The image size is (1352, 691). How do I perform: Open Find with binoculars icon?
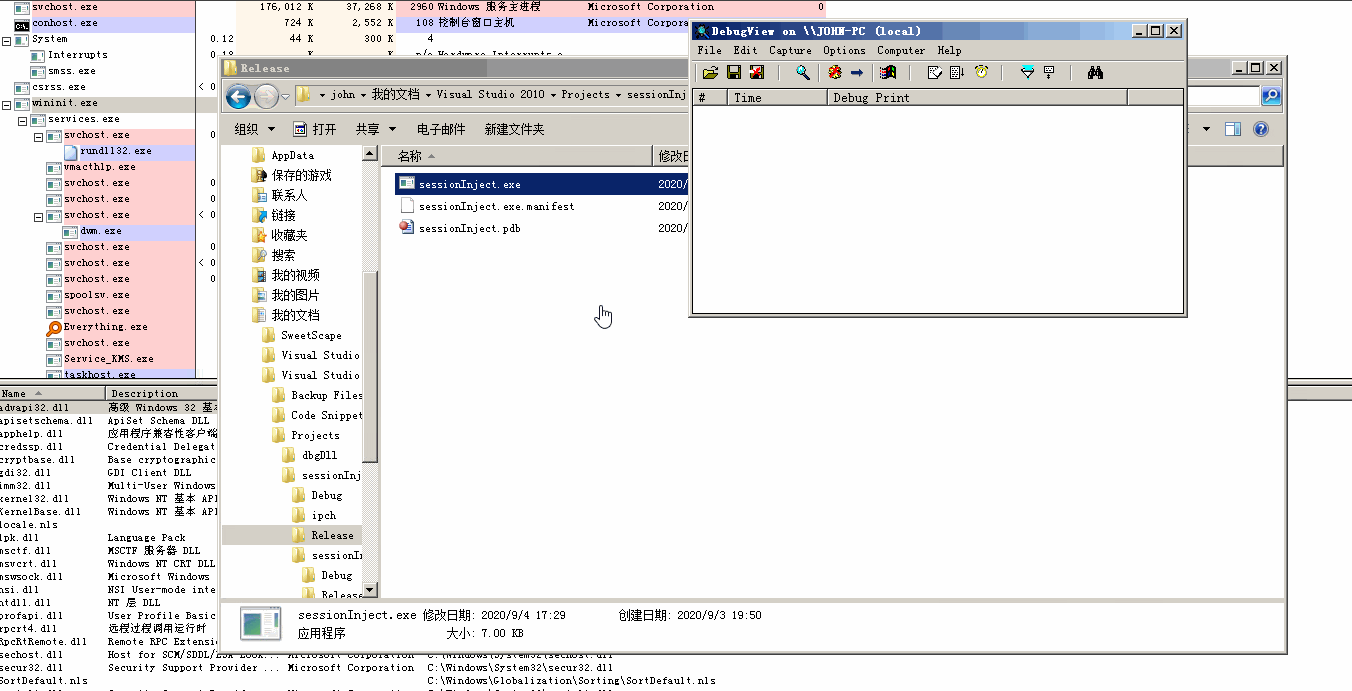pyautogui.click(x=1095, y=73)
